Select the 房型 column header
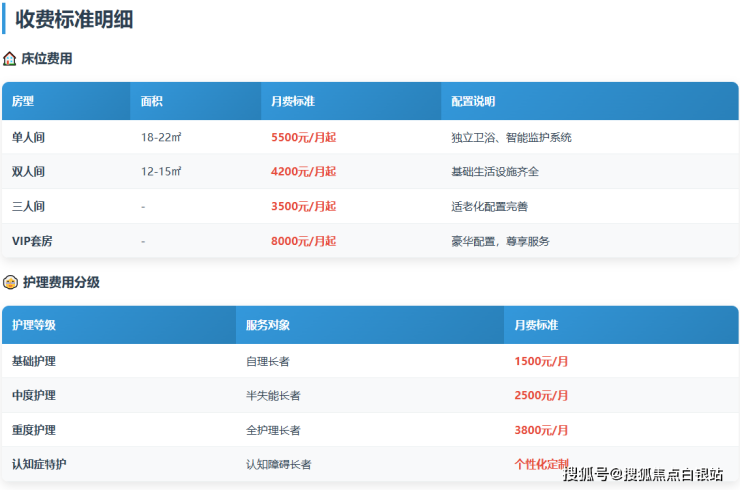The height and width of the screenshot is (490, 740). 23,102
